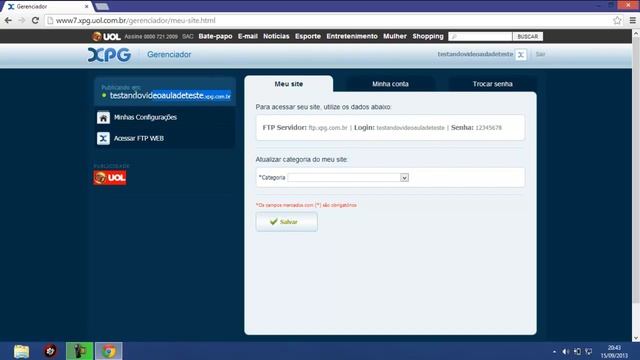Open the Bate-papo link

(215, 36)
